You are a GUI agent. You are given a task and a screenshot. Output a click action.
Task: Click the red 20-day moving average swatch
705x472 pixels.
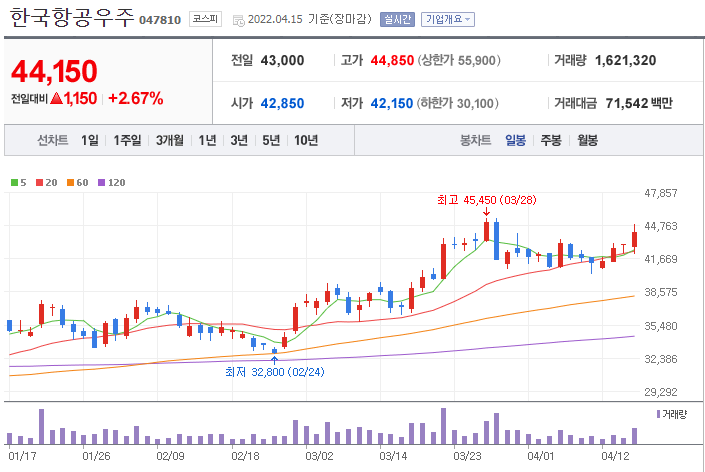pyautogui.click(x=40, y=183)
